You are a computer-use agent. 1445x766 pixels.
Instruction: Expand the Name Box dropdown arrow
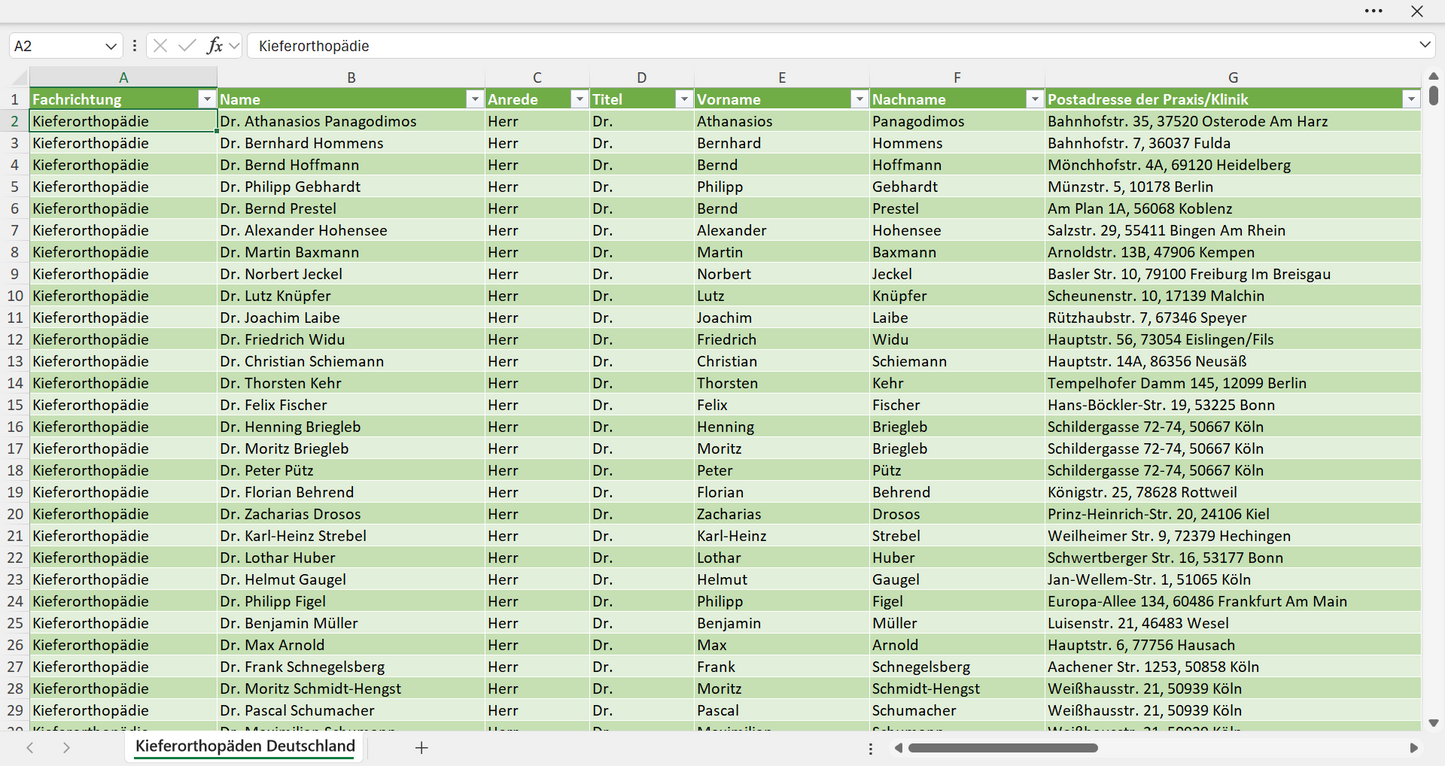[111, 46]
